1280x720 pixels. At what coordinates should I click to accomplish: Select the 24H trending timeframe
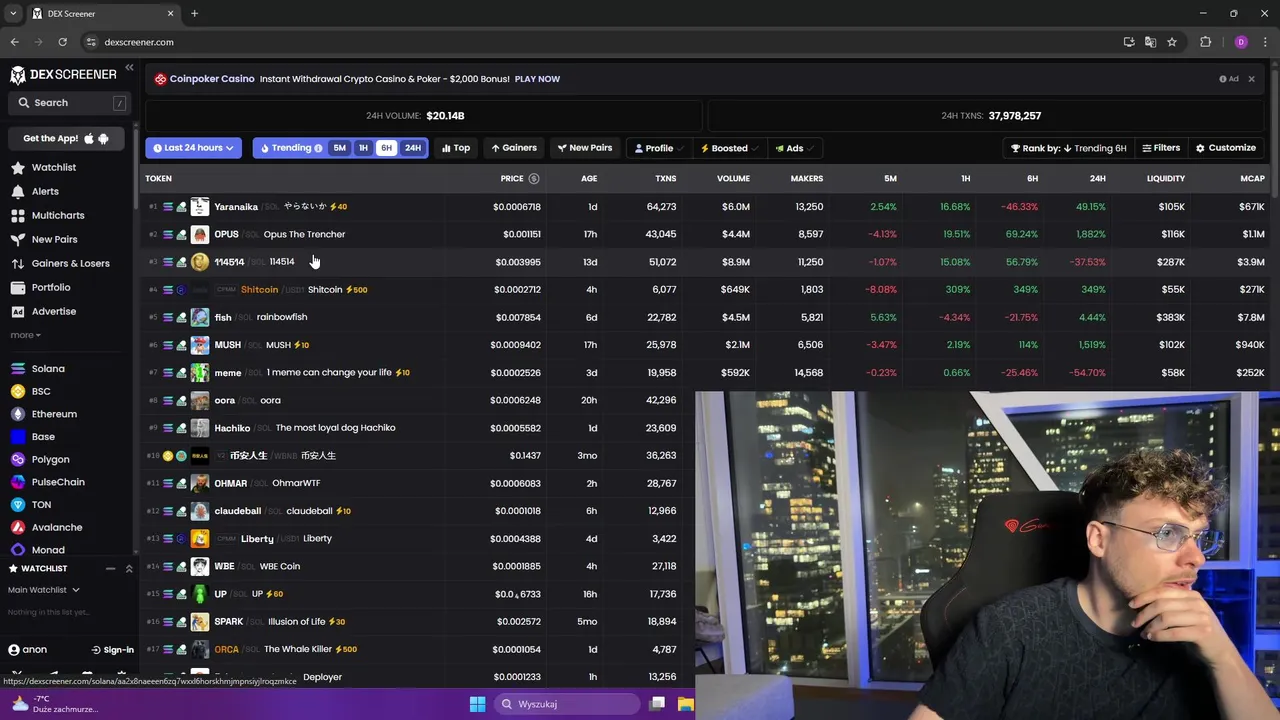pyautogui.click(x=413, y=148)
